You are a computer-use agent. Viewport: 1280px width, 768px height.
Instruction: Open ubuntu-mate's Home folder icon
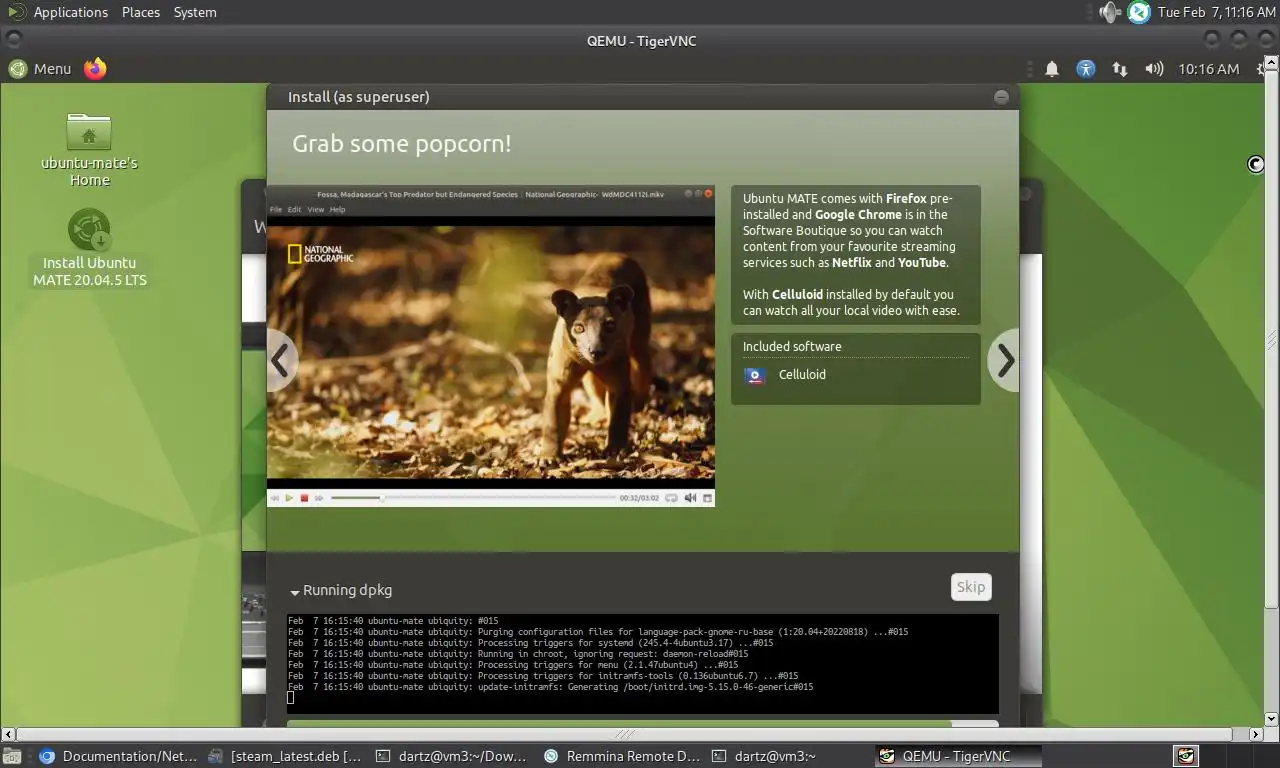[89, 149]
